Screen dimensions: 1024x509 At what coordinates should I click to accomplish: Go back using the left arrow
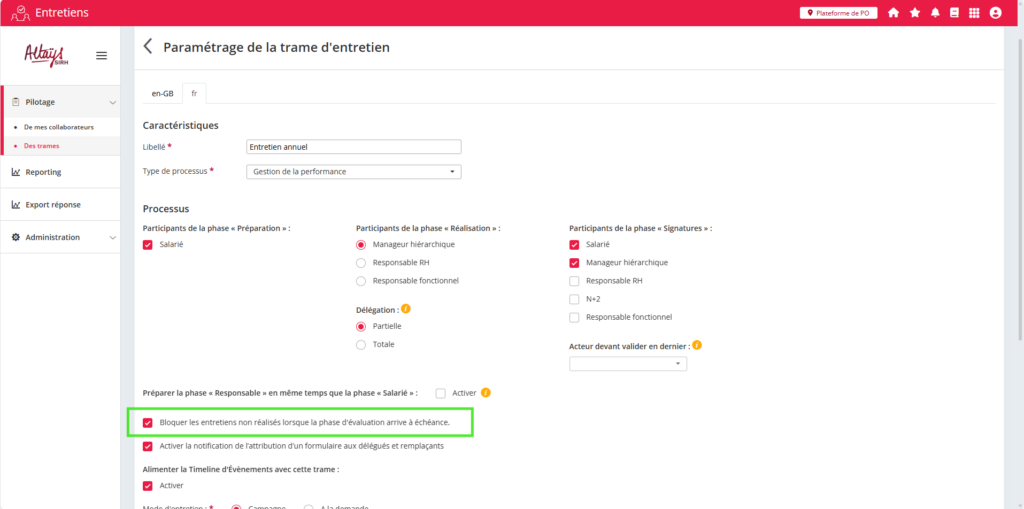pyautogui.click(x=148, y=47)
